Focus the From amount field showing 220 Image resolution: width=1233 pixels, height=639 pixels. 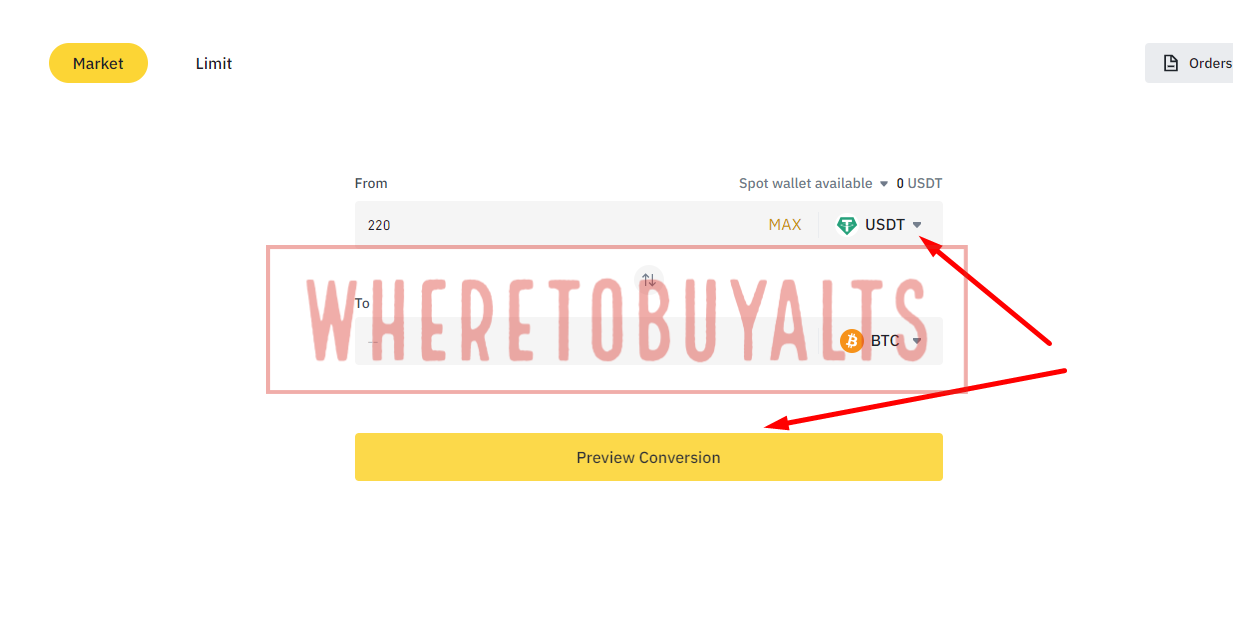click(x=560, y=225)
